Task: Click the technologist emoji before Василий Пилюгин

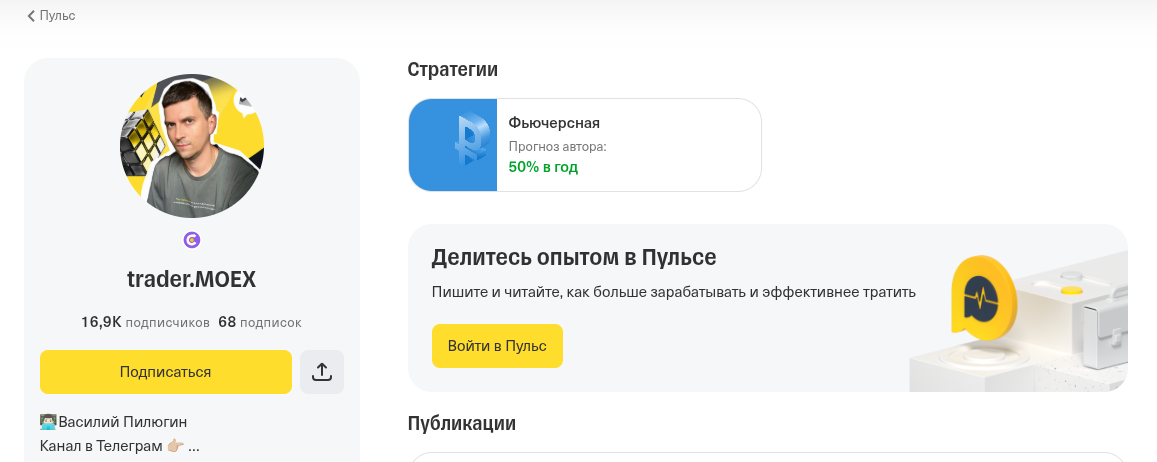Action: [48, 422]
